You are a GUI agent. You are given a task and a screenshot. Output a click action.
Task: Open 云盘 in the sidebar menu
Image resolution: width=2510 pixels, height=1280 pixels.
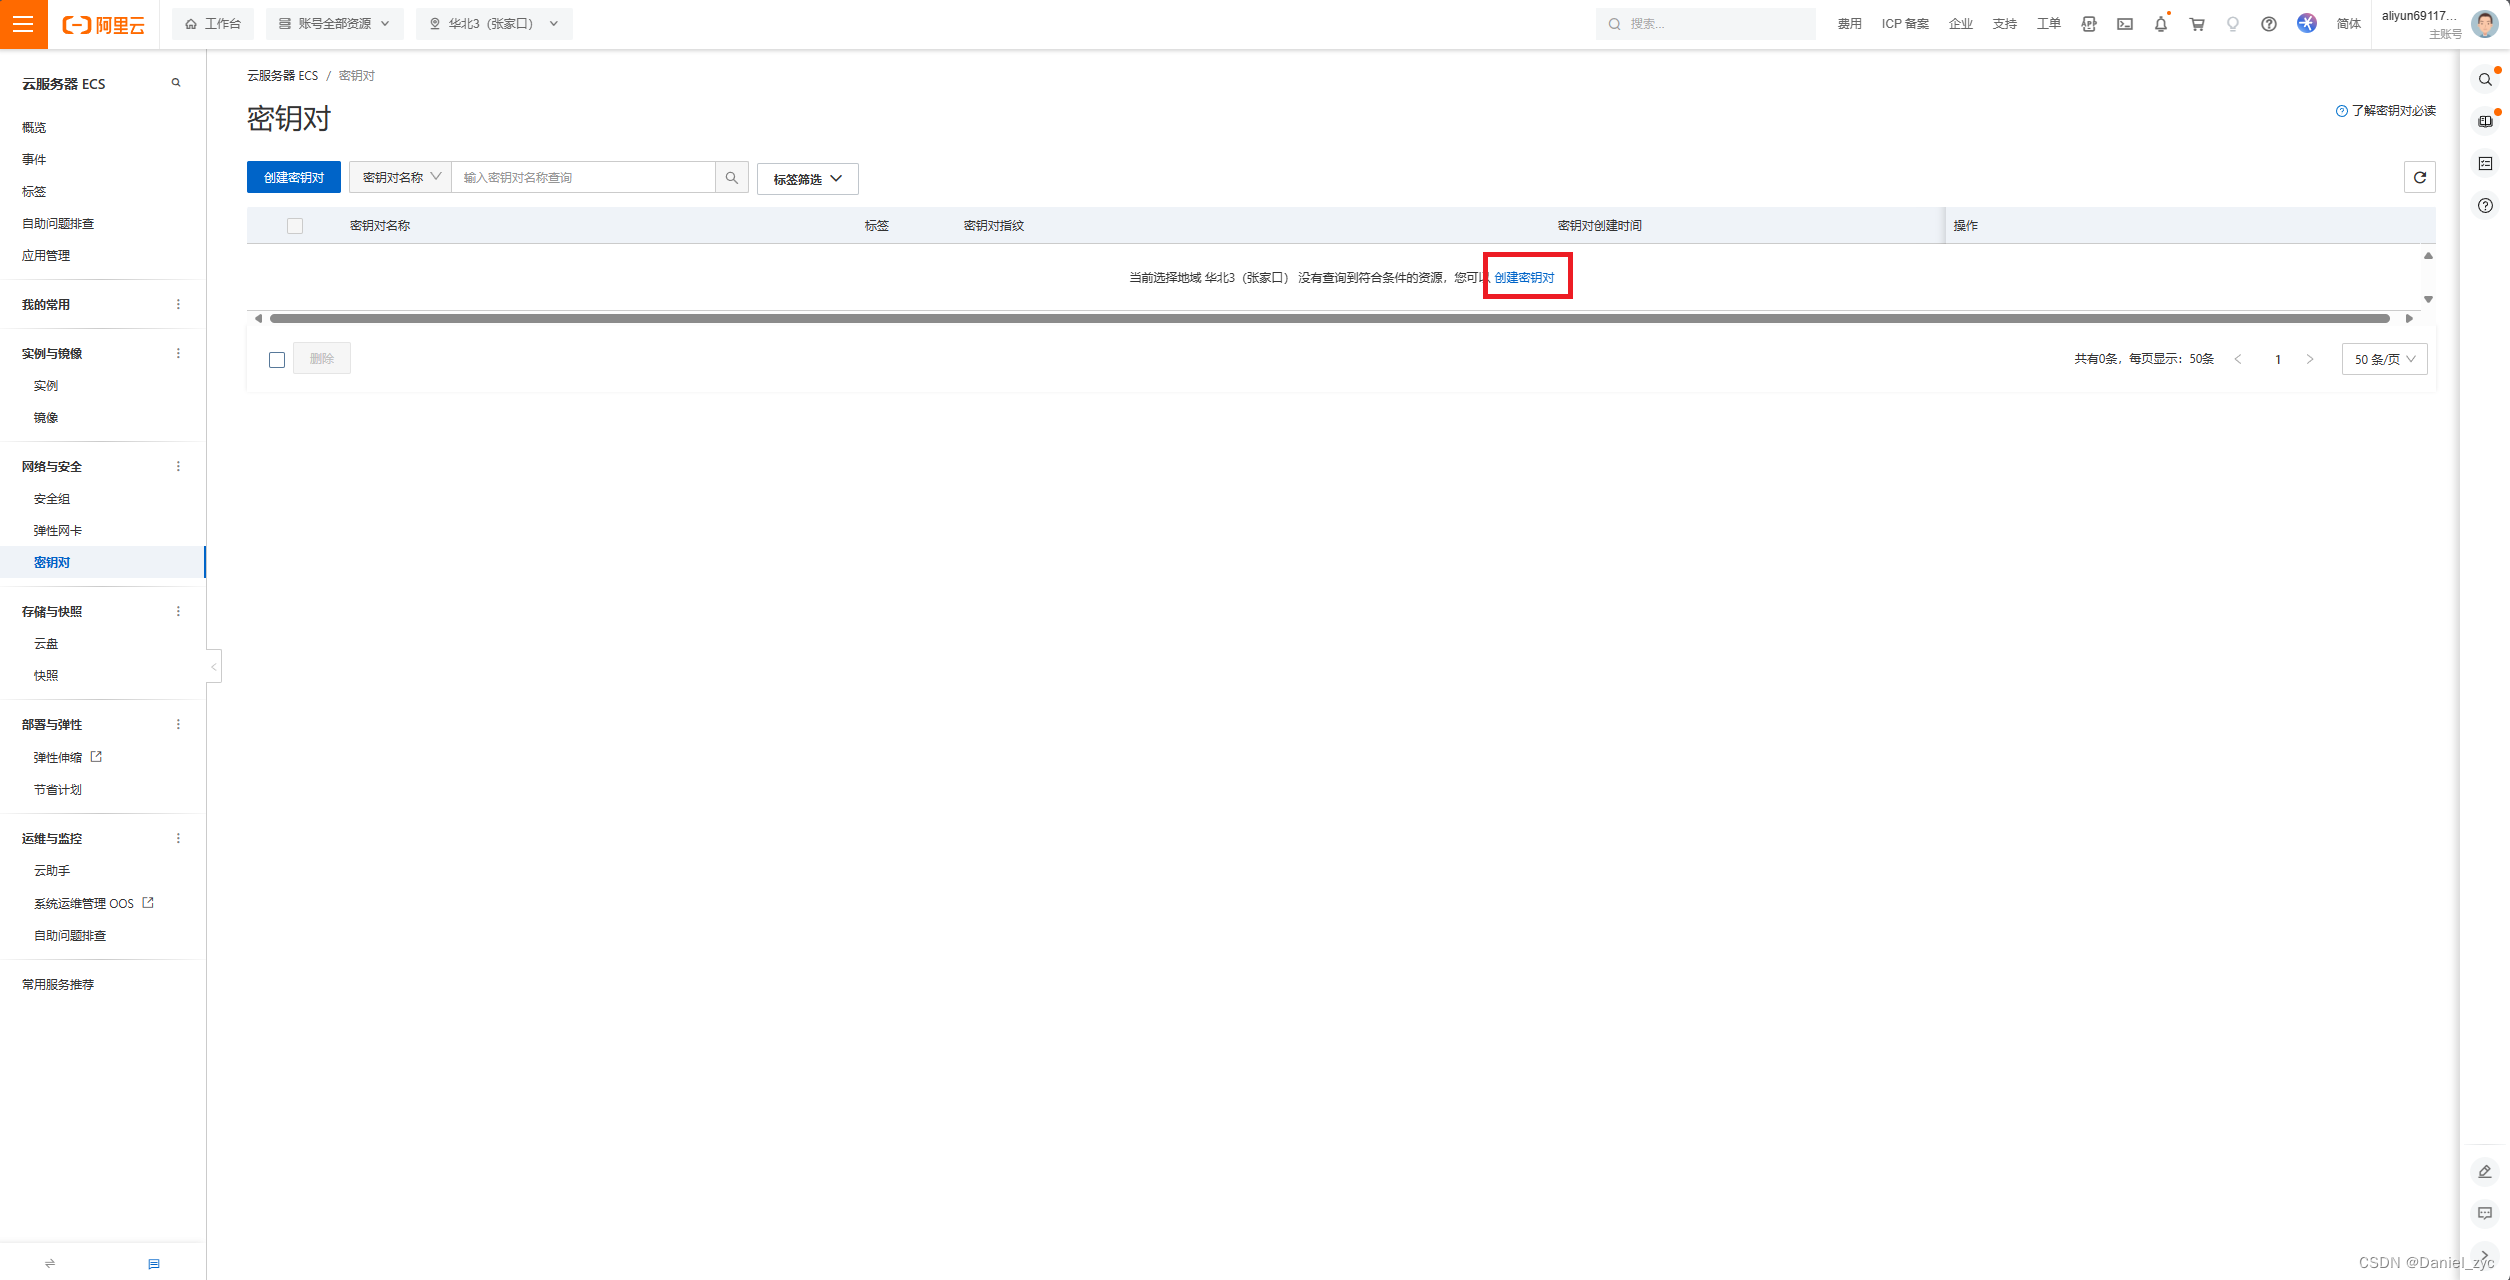coord(46,644)
